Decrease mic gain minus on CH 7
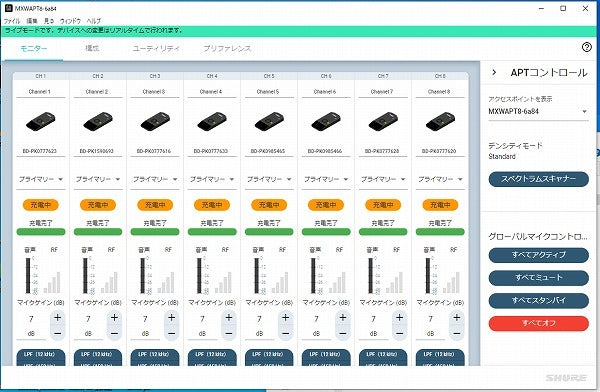The height and width of the screenshot is (392, 600). [x=399, y=334]
